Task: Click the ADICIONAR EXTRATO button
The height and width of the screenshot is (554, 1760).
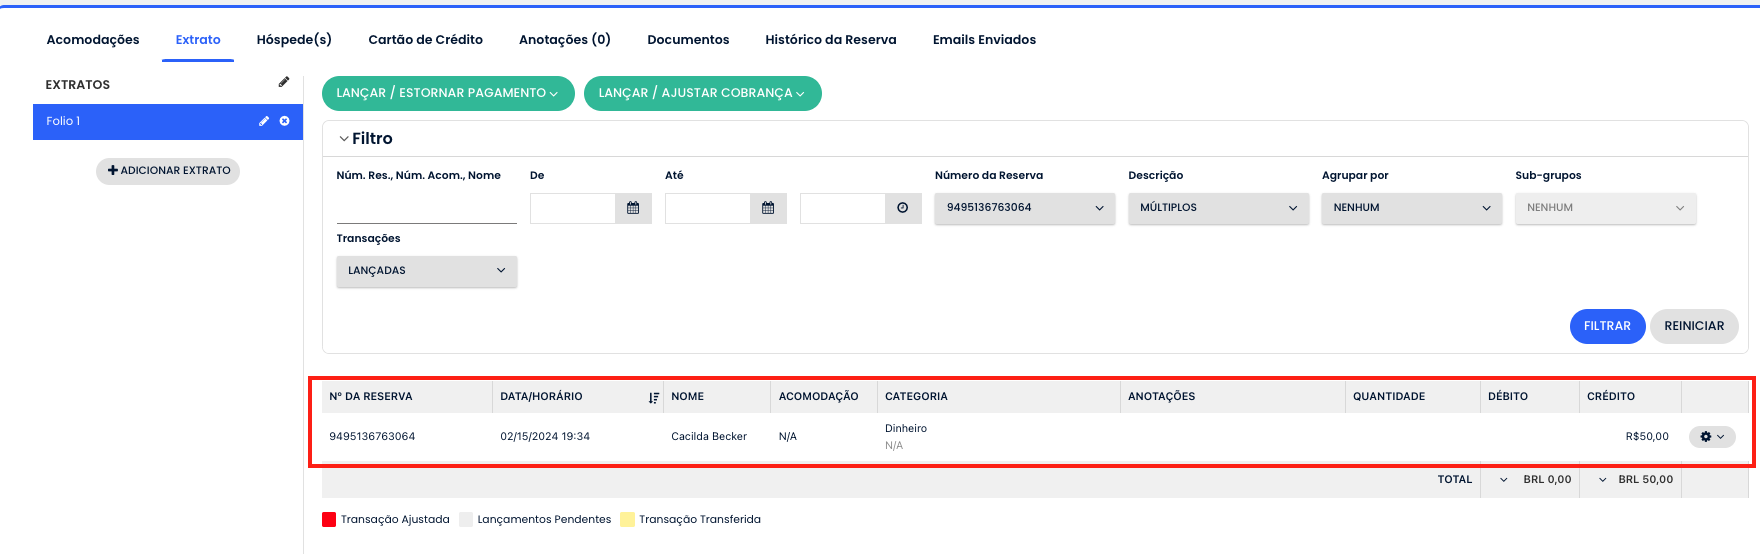Action: tap(168, 171)
